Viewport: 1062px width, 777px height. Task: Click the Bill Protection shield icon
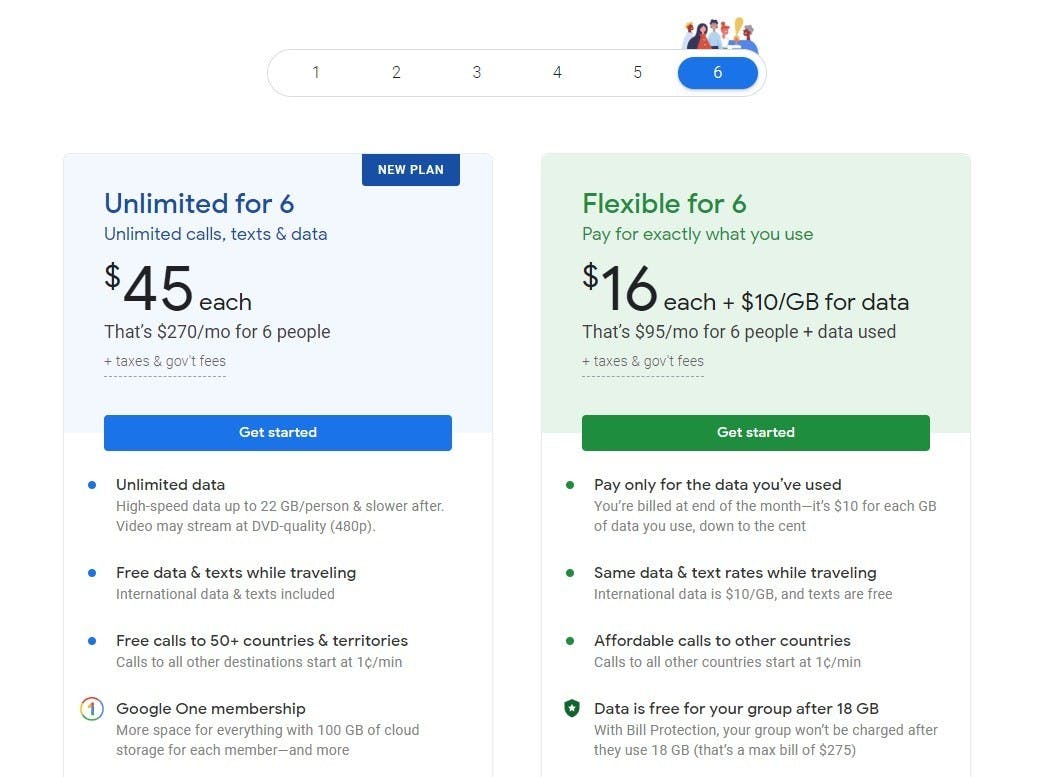click(x=572, y=708)
